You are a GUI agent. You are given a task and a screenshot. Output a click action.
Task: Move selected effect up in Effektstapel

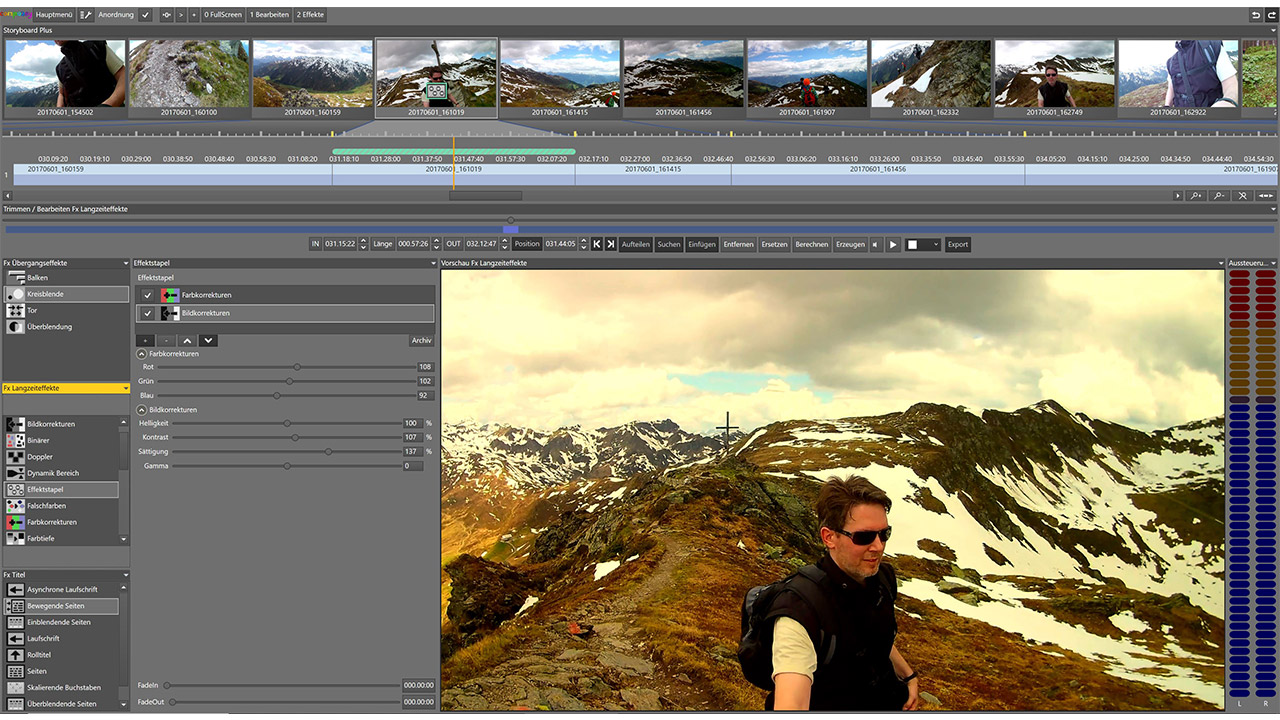tap(187, 341)
